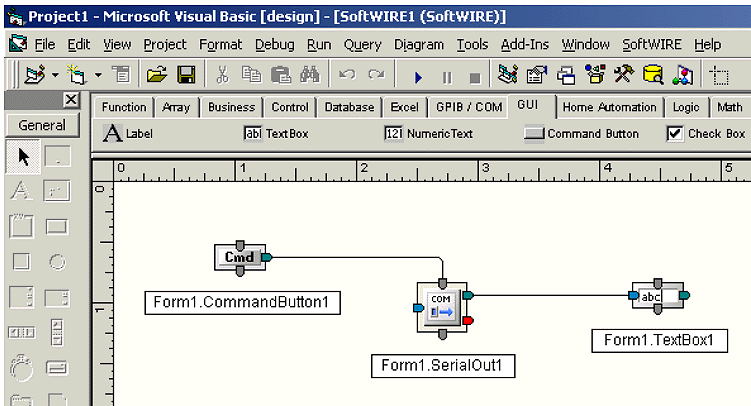Open the Add-Ins menu
Image resolution: width=751 pixels, height=406 pixels.
pos(525,45)
